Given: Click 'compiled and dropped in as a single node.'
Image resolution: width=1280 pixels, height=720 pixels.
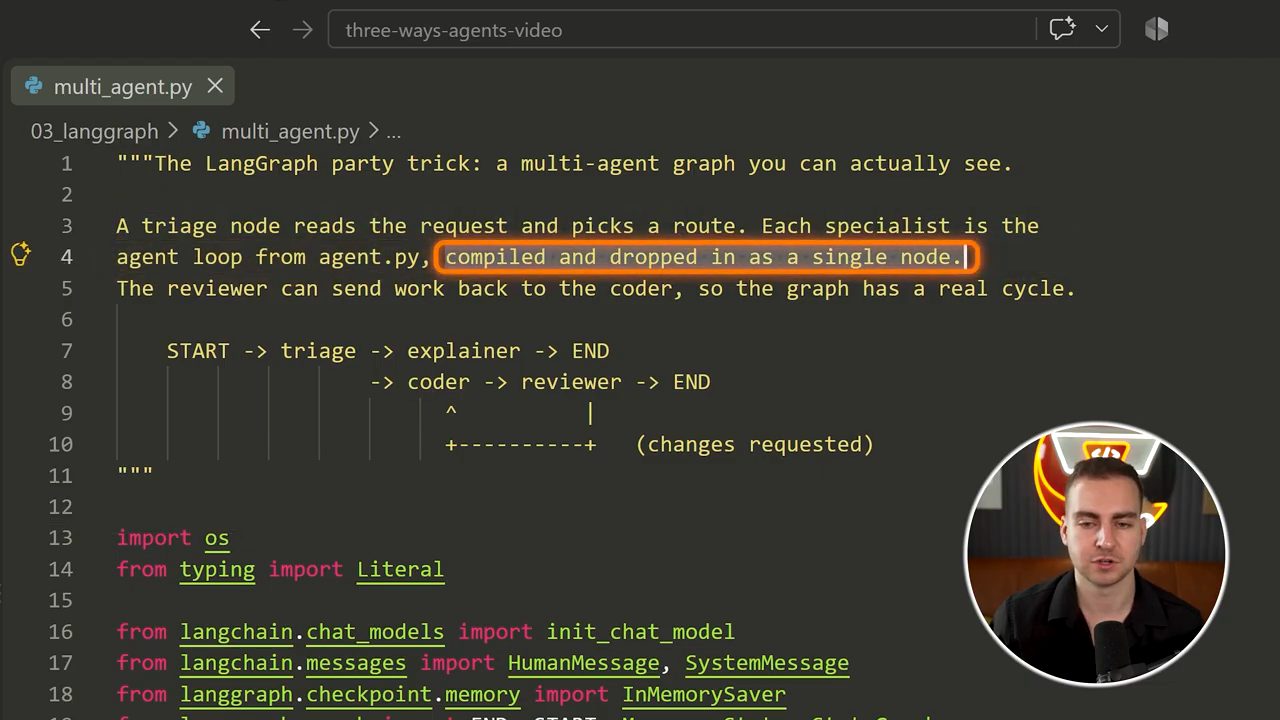Looking at the screenshot, I should [x=704, y=257].
